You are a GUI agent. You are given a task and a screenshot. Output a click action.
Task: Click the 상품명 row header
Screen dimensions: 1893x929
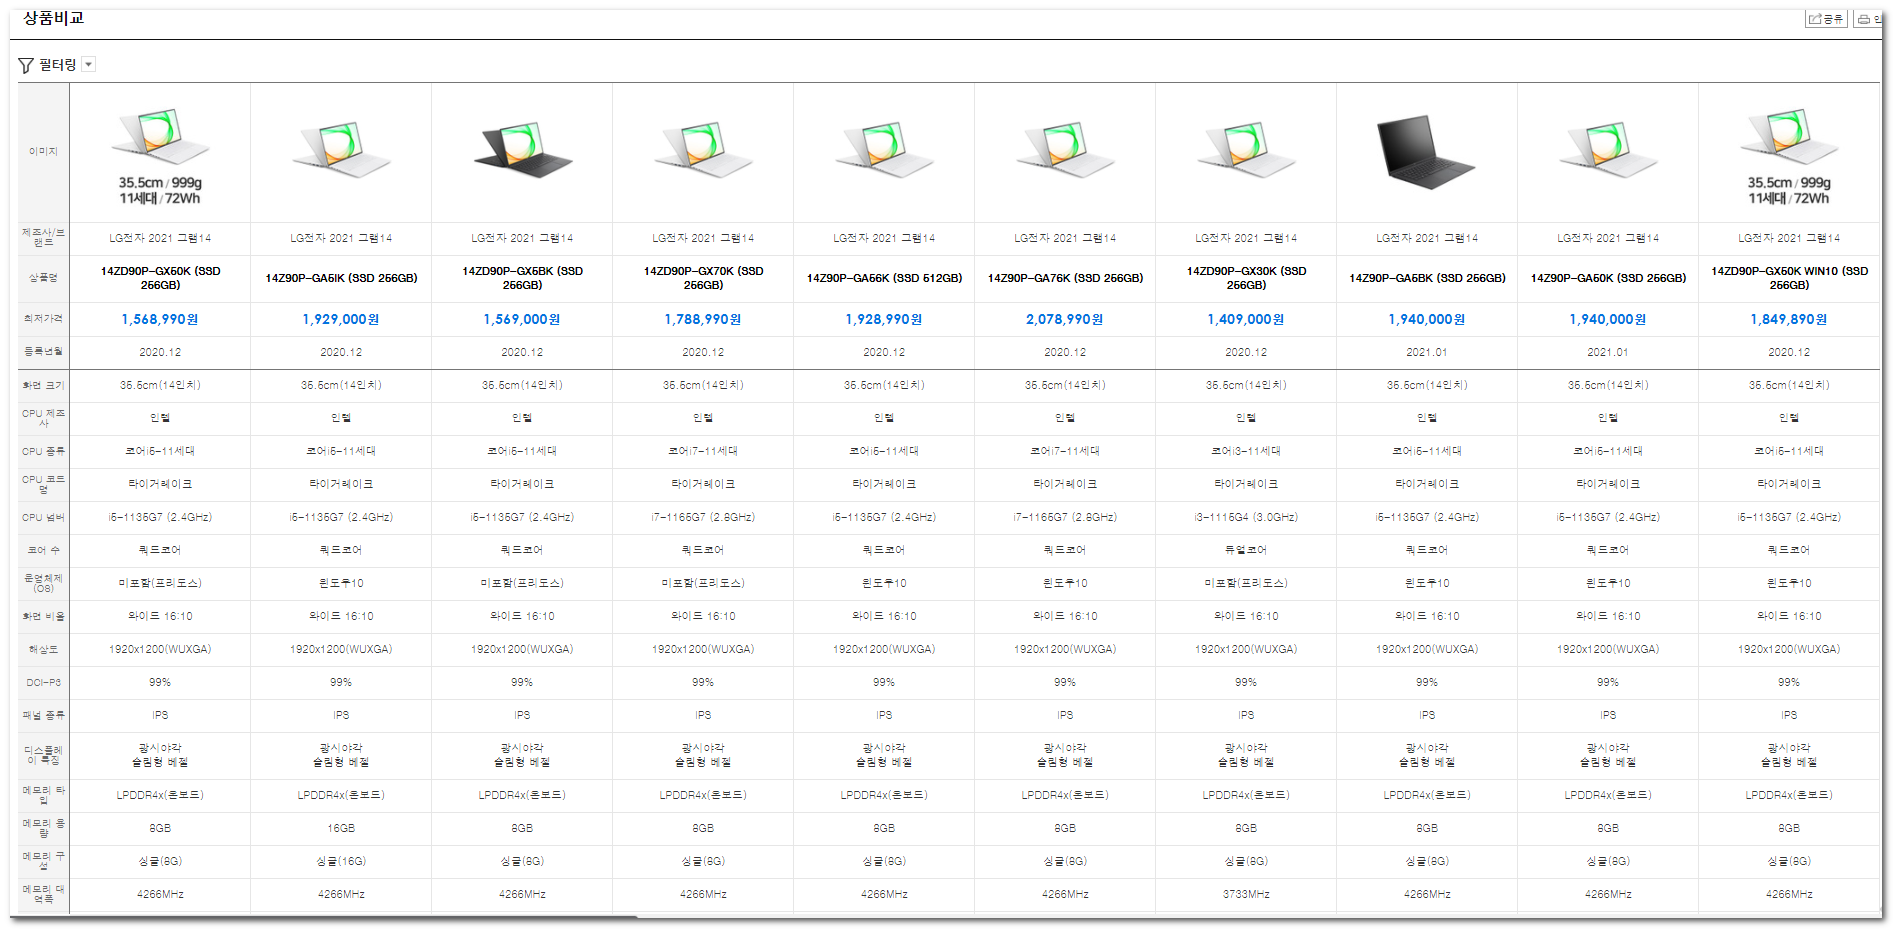tap(43, 278)
